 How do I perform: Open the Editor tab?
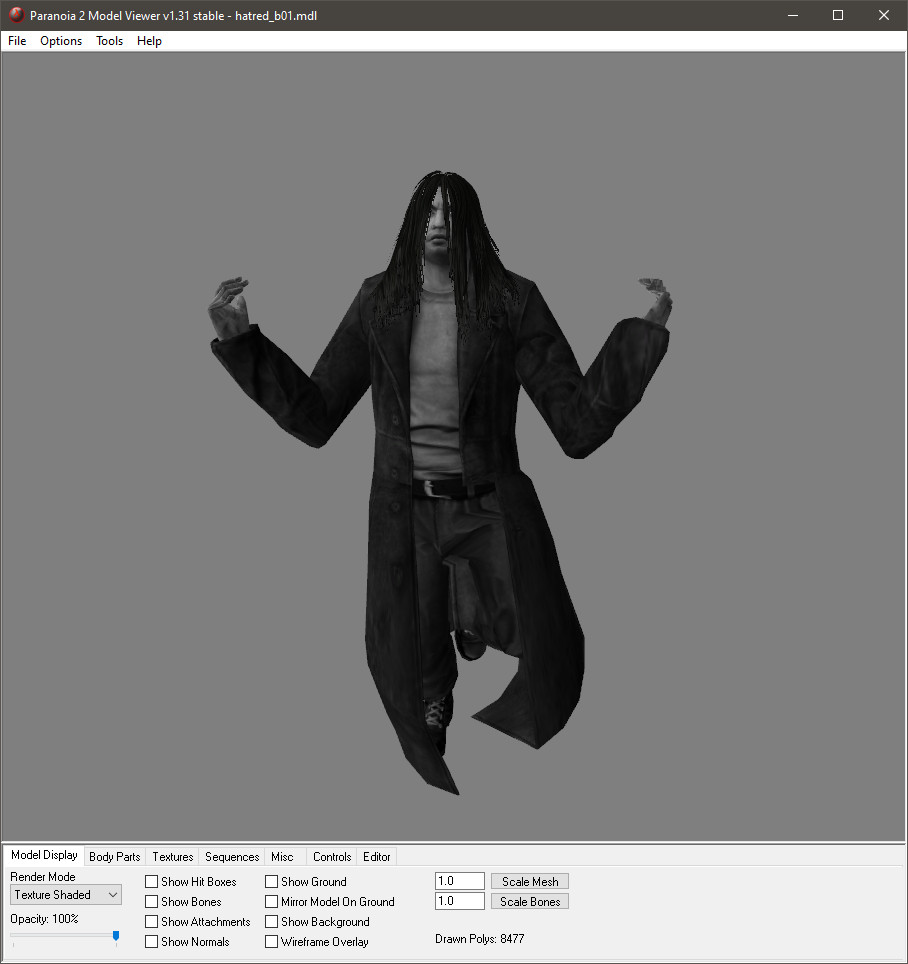377,857
